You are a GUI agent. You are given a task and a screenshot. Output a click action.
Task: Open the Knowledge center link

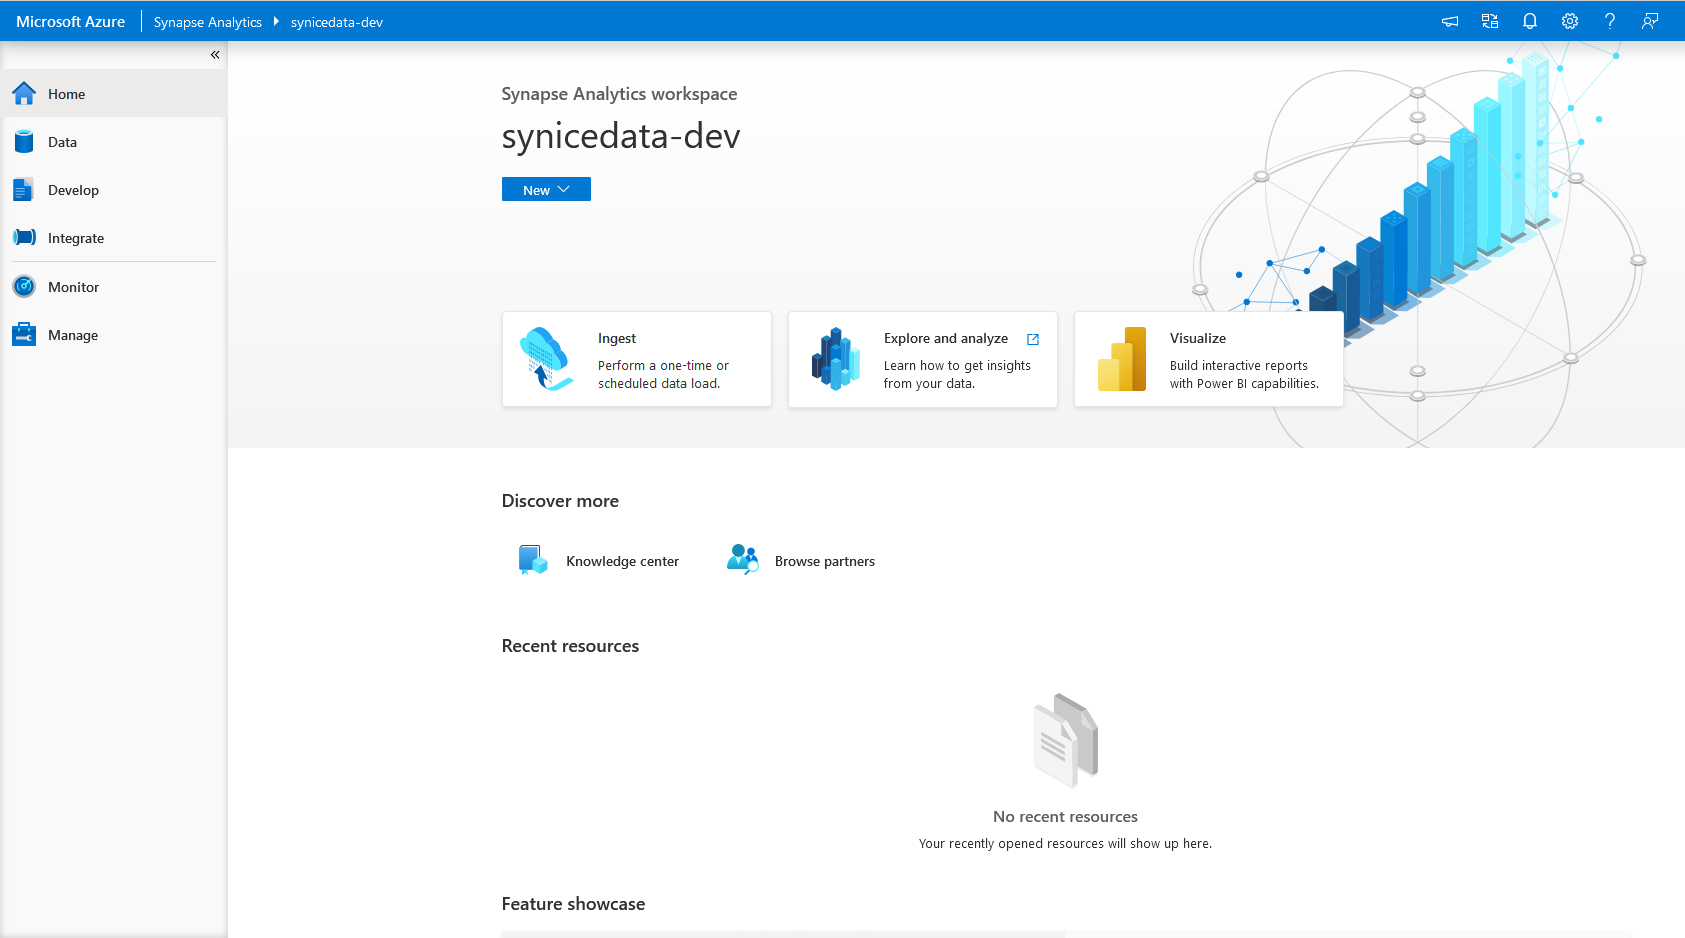[x=622, y=561]
